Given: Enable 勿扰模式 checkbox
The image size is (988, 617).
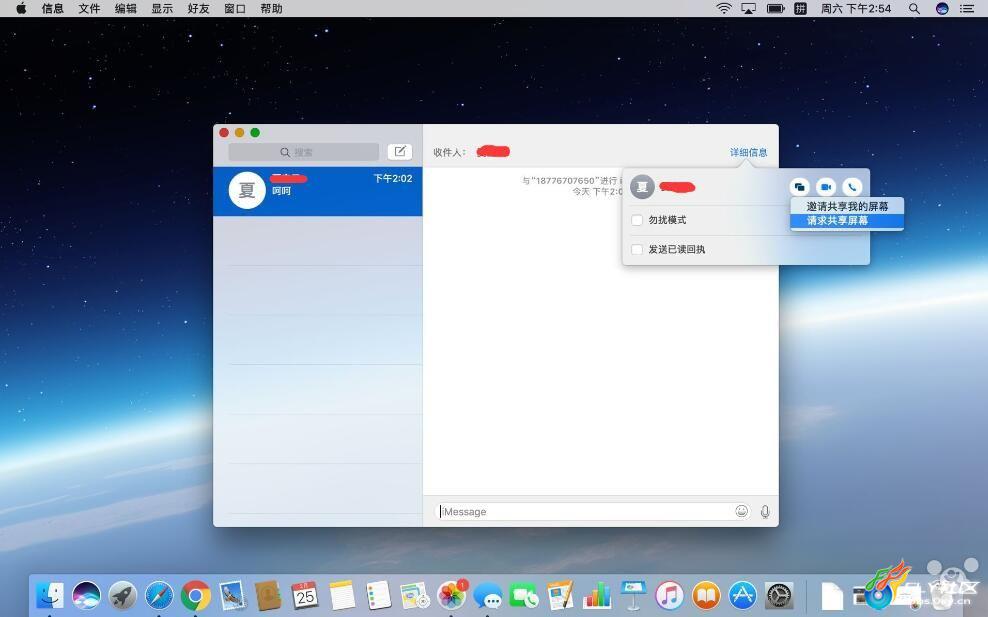Looking at the screenshot, I should point(637,220).
